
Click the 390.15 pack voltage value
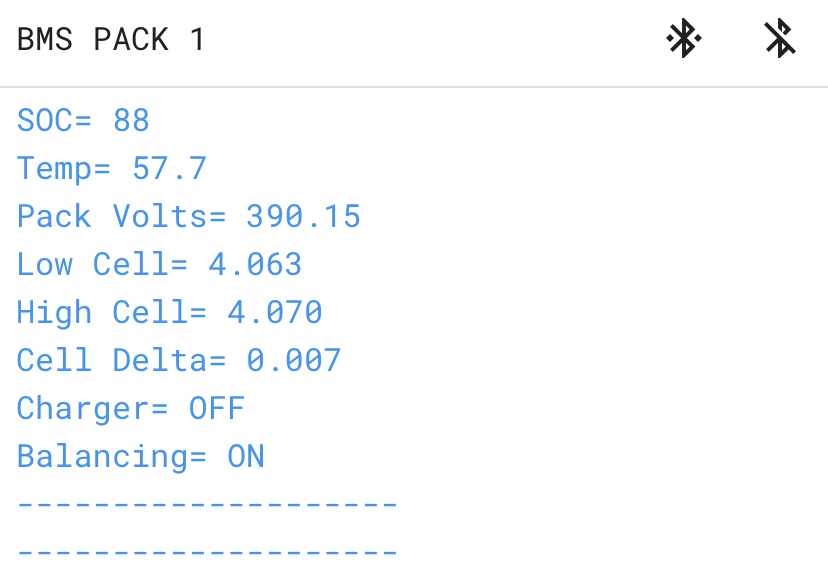(x=303, y=216)
